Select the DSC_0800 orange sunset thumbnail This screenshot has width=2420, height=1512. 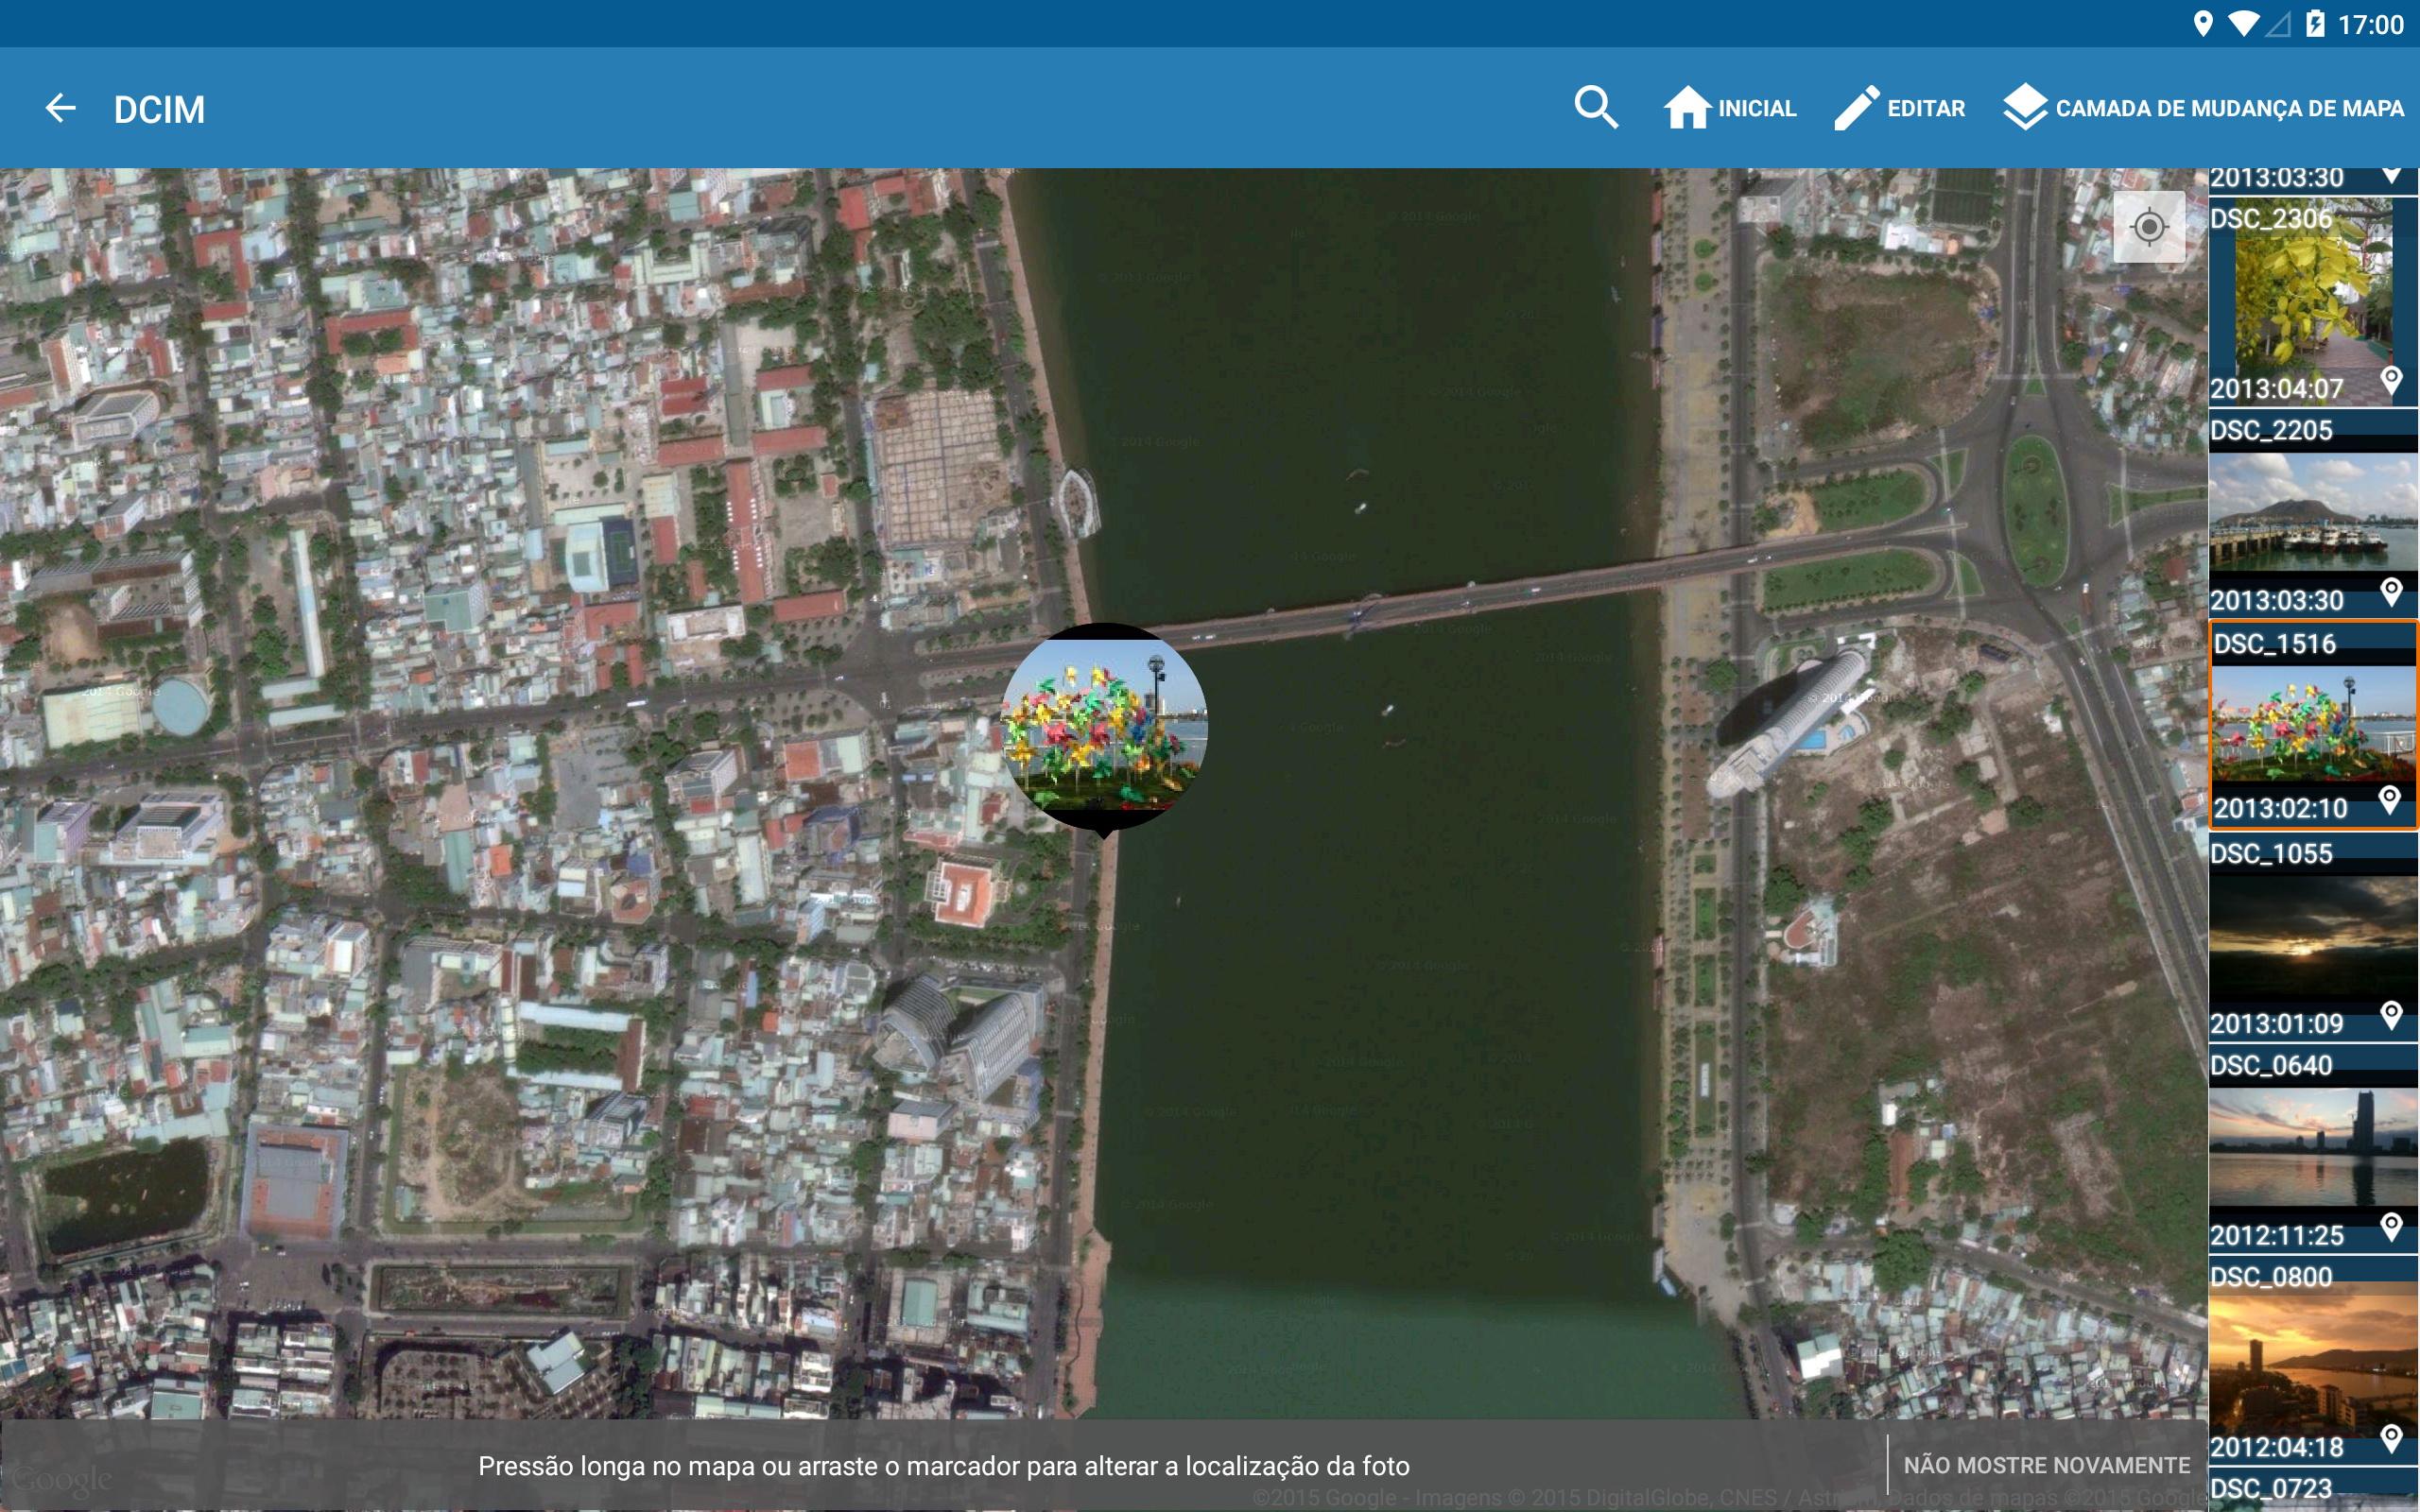click(x=2313, y=1362)
